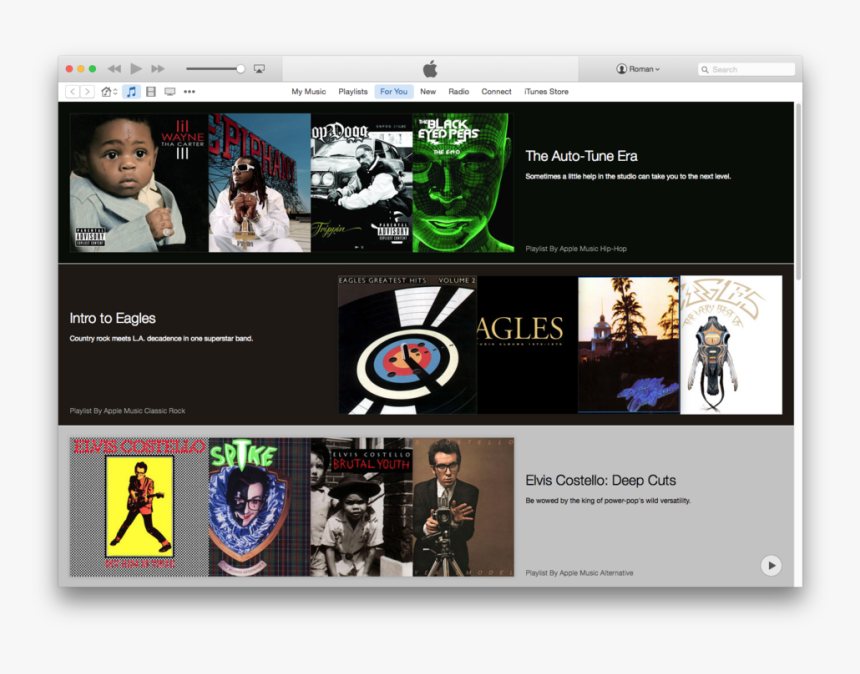Click Playlist By Apple Music Alternative

tap(579, 573)
